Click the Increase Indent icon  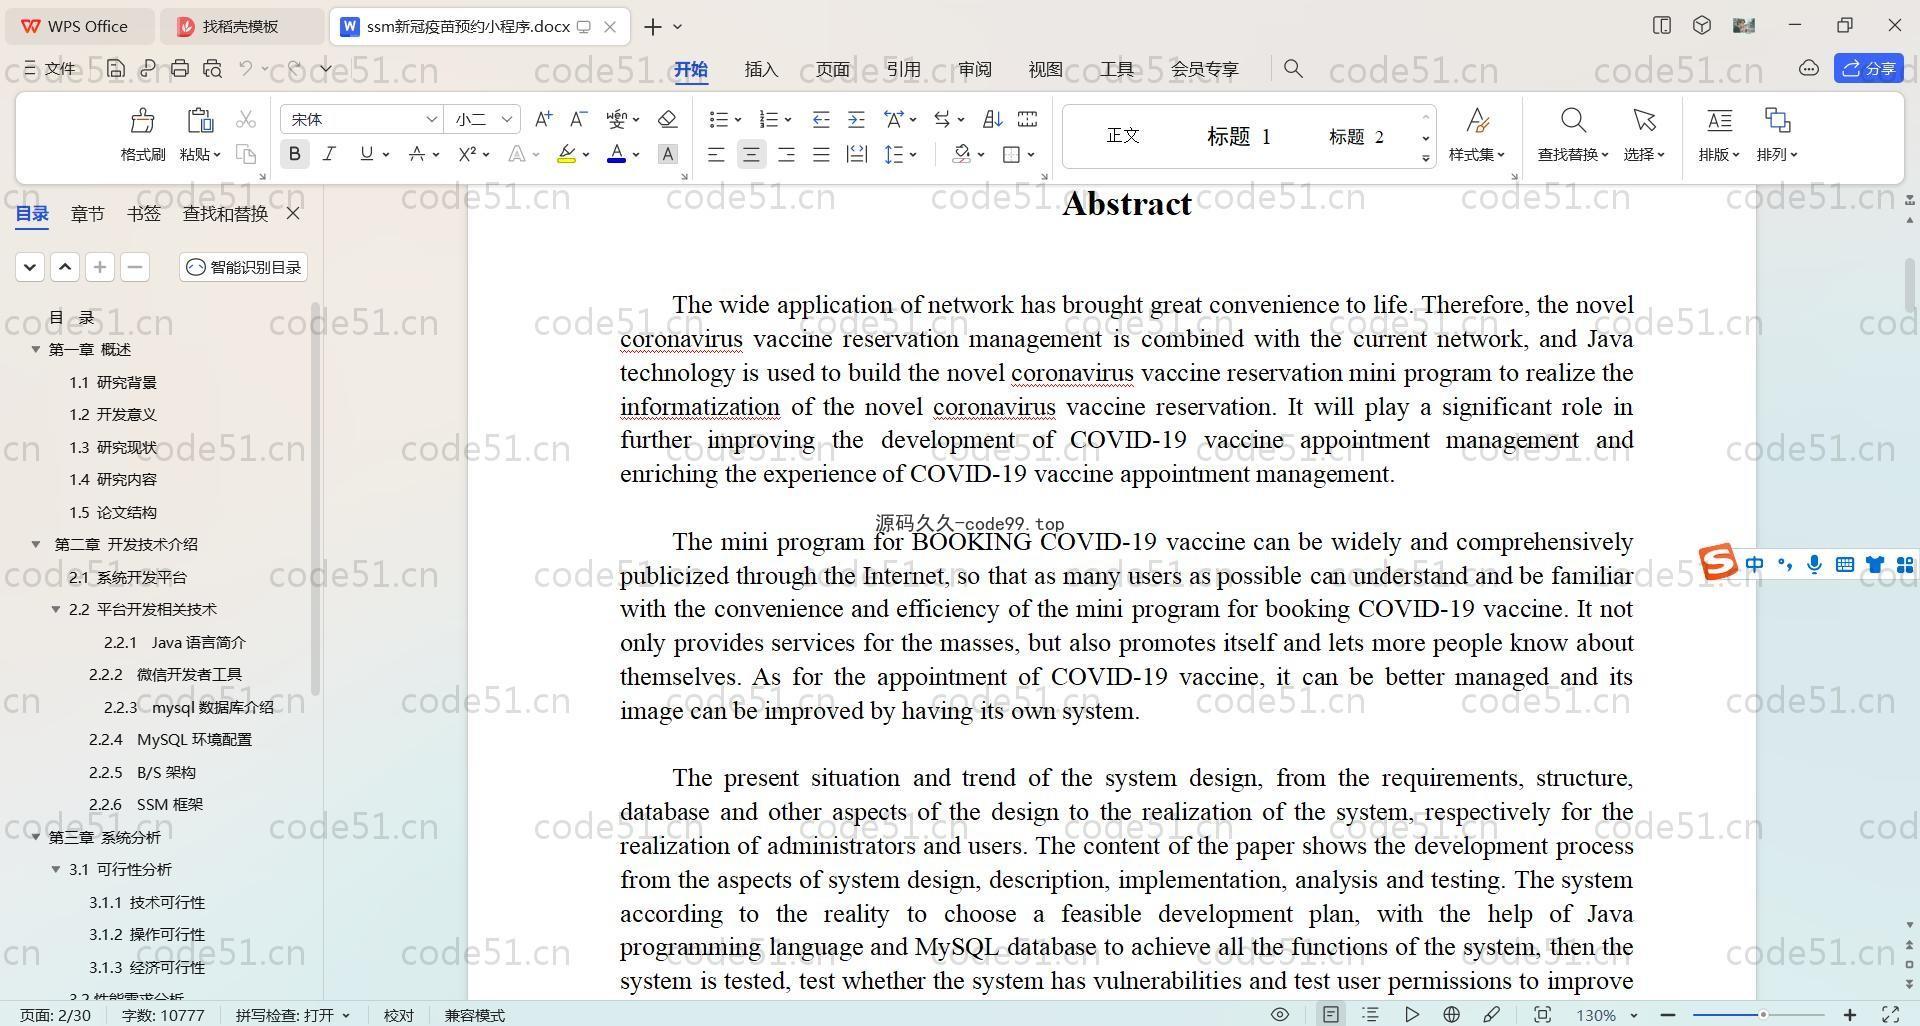856,119
